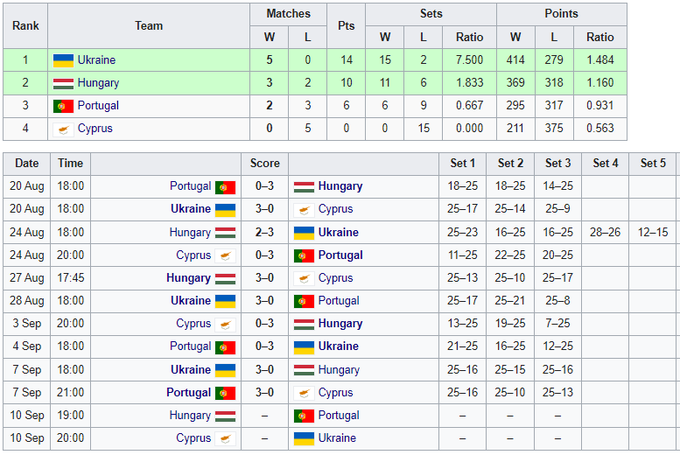
Task: Click Hungary's flag in the 3 Sep match
Action: click(304, 324)
